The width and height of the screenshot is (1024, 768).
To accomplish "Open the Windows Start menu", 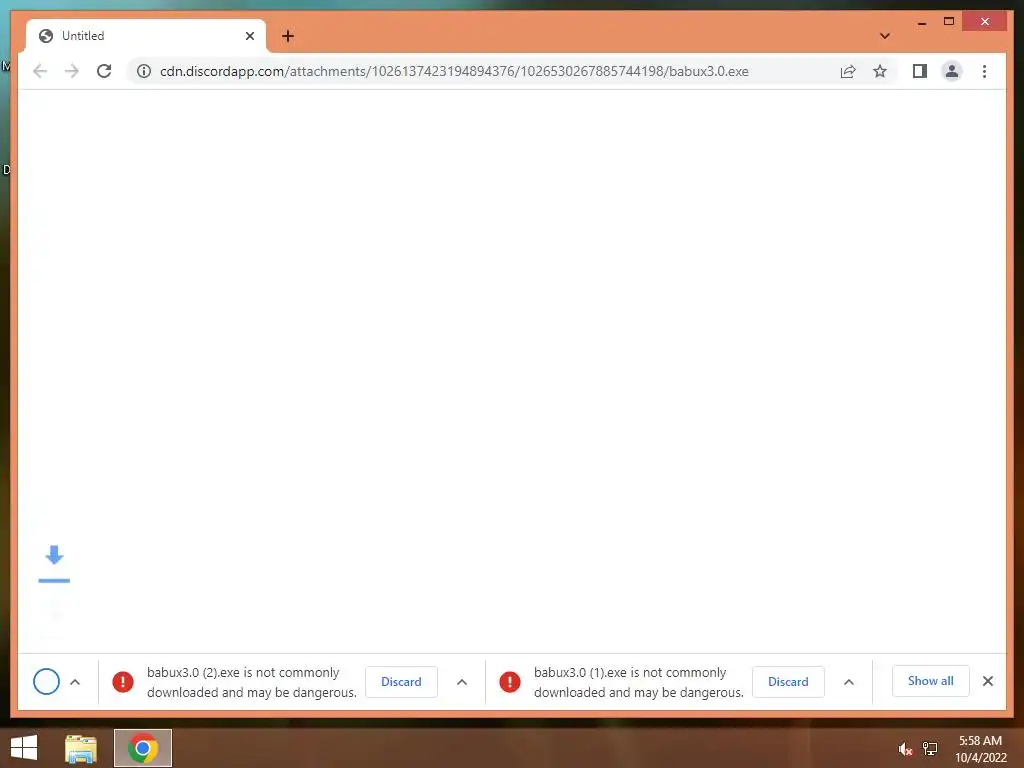I will tap(24, 748).
